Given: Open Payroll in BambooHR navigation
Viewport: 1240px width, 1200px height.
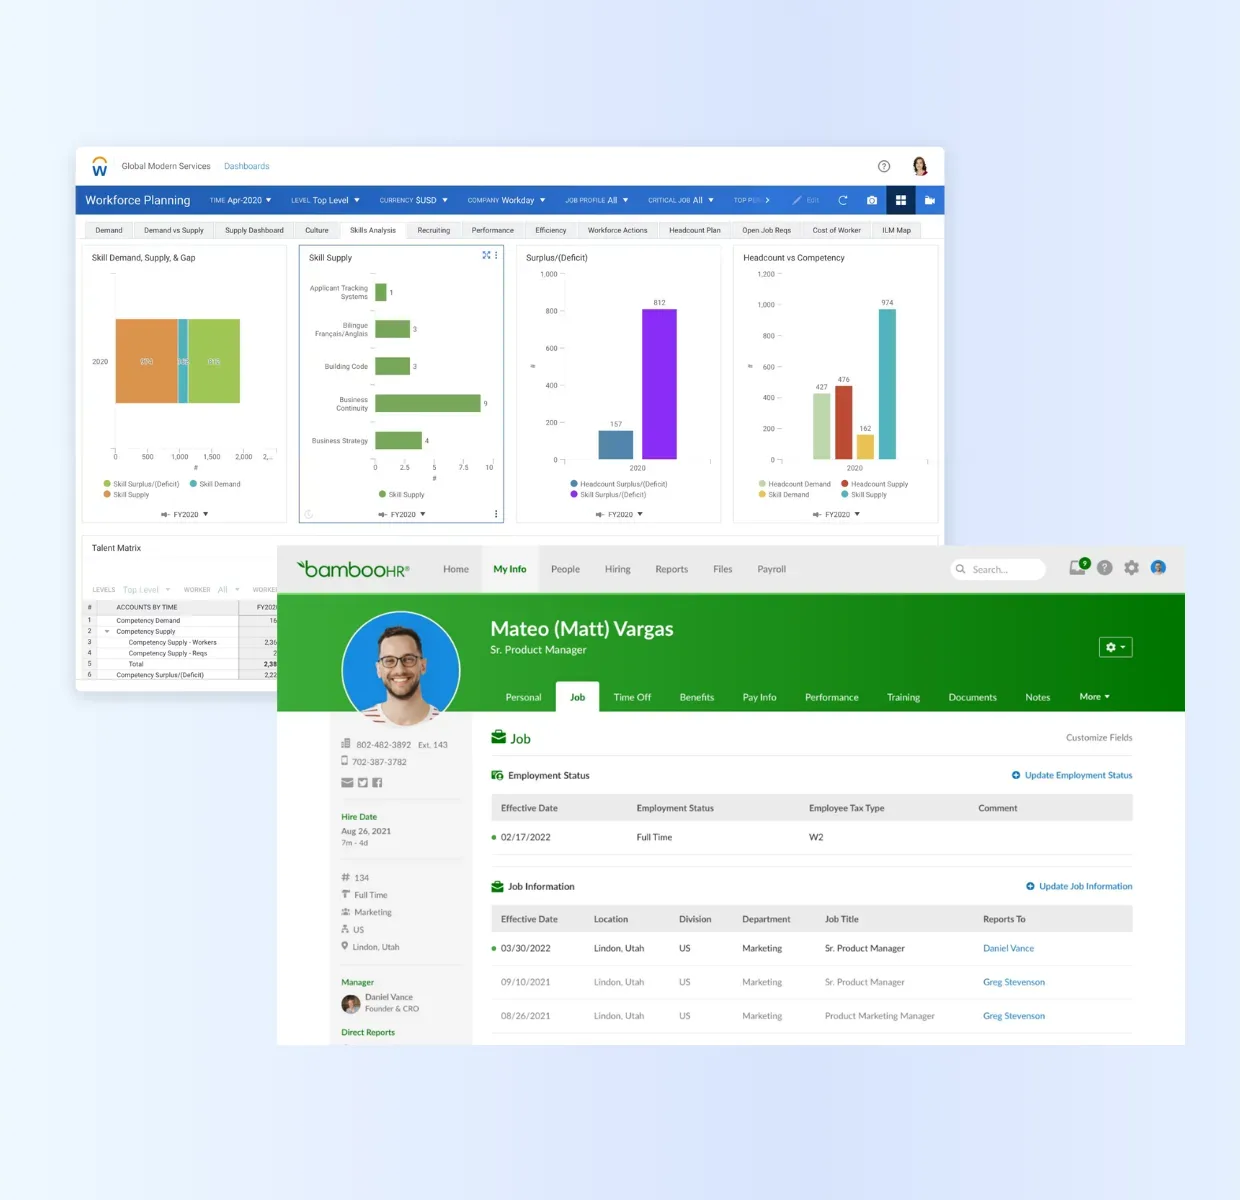Looking at the screenshot, I should coord(771,569).
